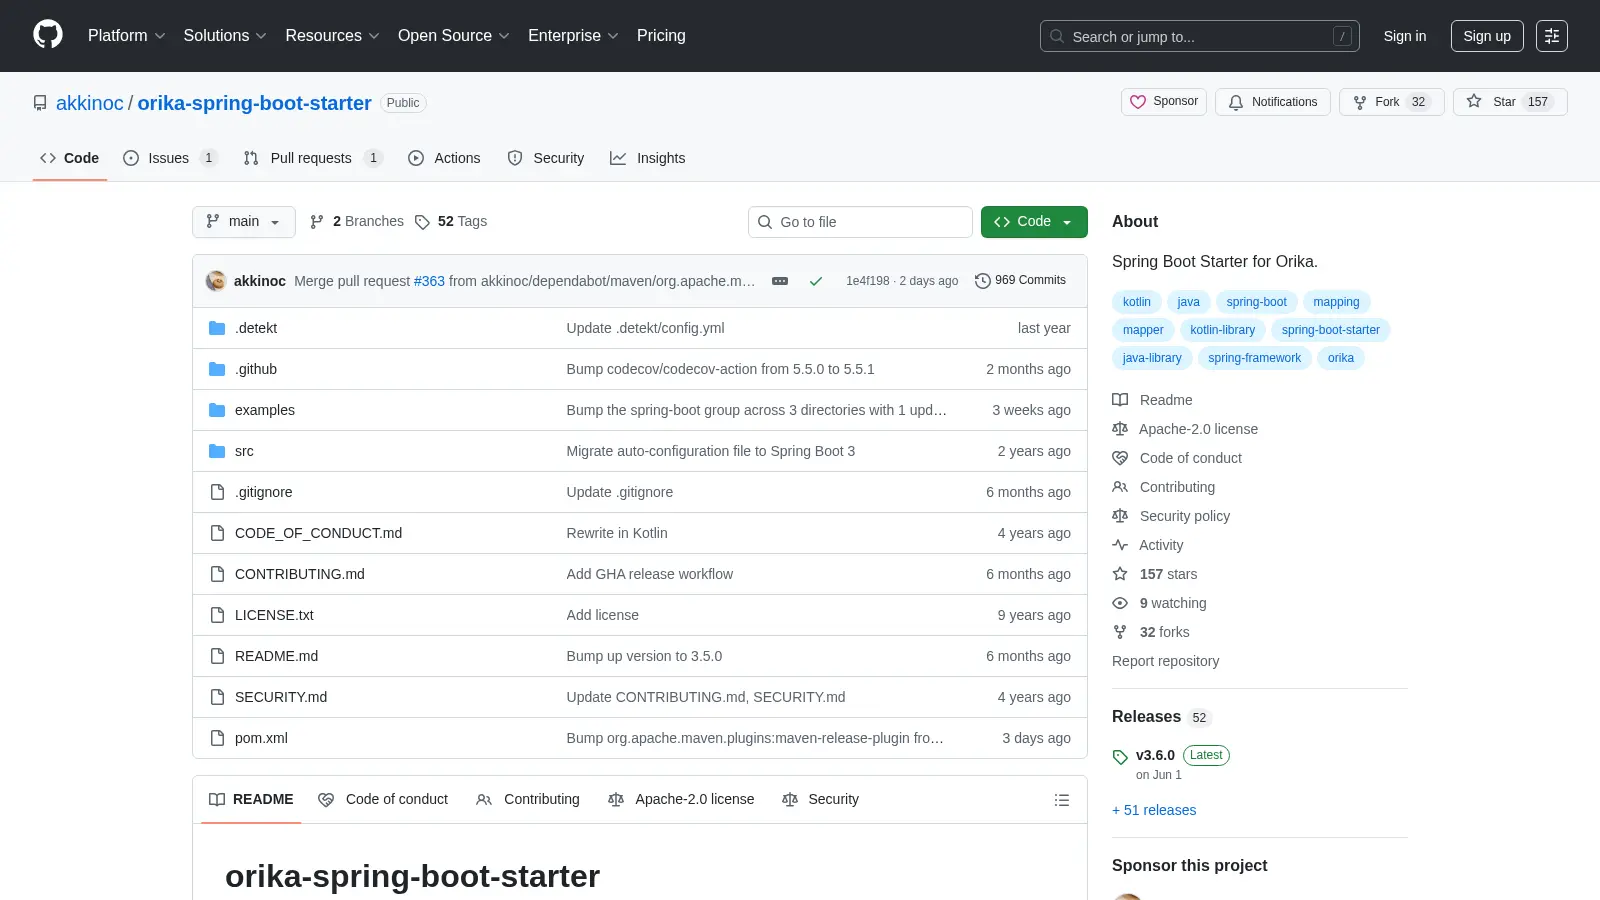This screenshot has width=1600, height=900.
Task: Switch to the Actions tab
Action: point(444,158)
